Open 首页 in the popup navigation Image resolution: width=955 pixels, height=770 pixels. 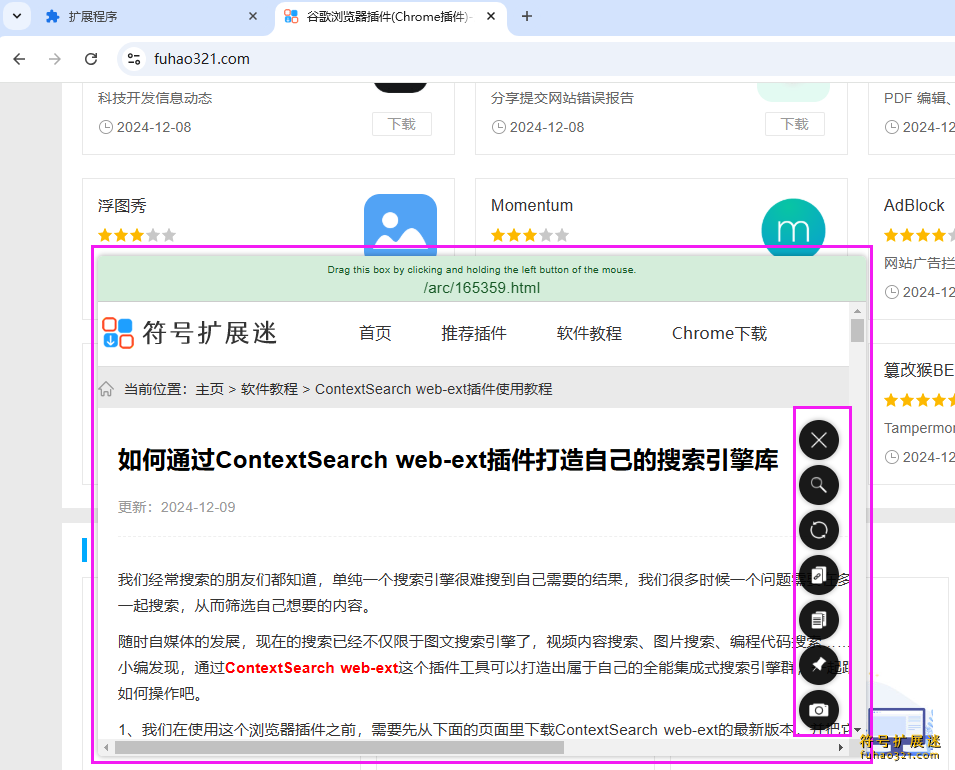click(375, 333)
